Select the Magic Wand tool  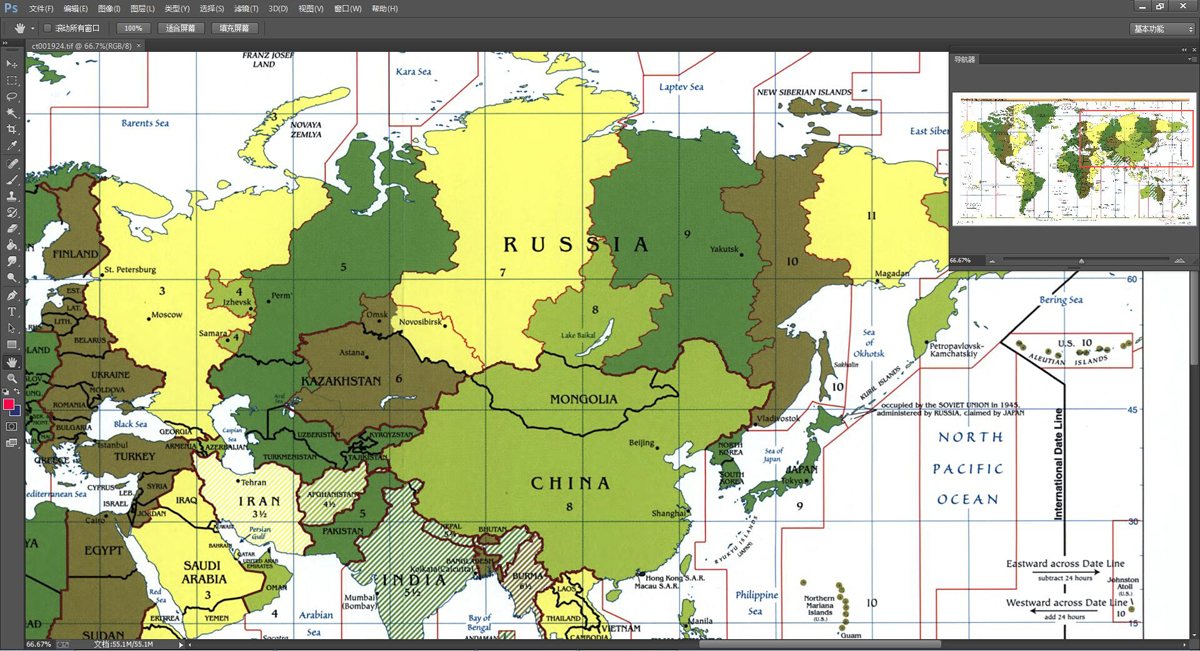click(x=12, y=113)
